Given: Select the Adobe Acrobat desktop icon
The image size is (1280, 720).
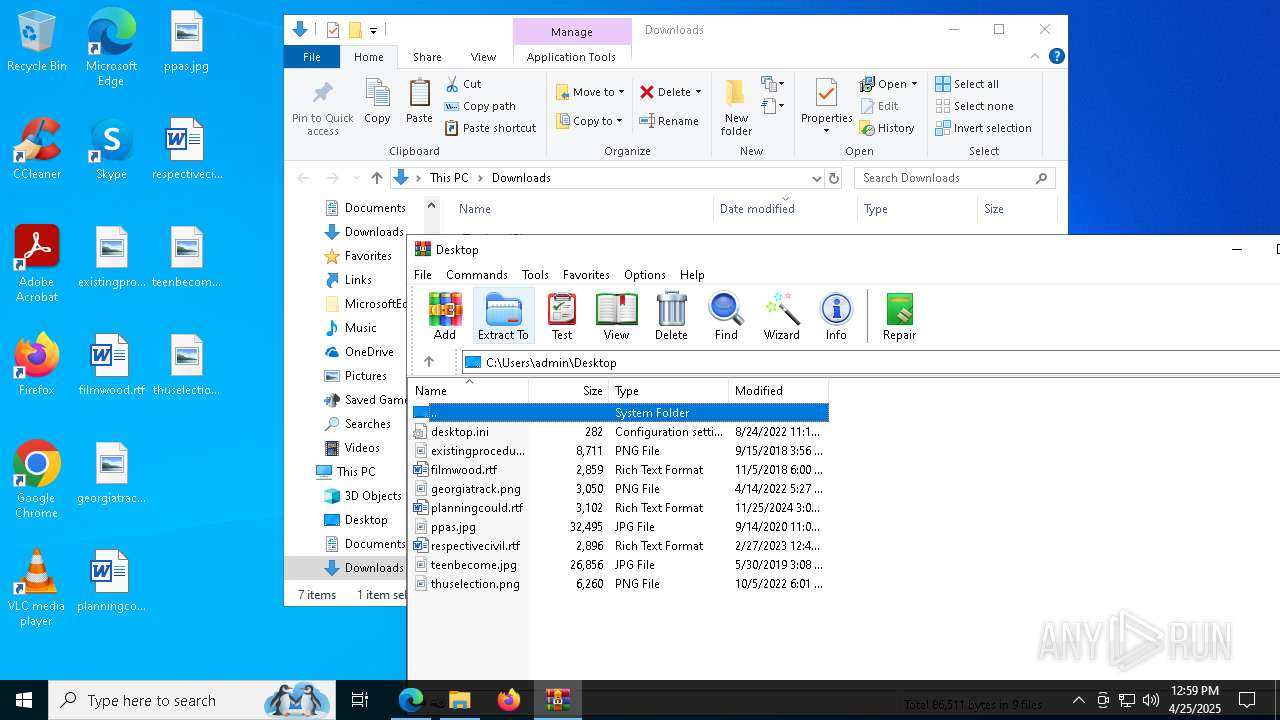Looking at the screenshot, I should pyautogui.click(x=37, y=264).
